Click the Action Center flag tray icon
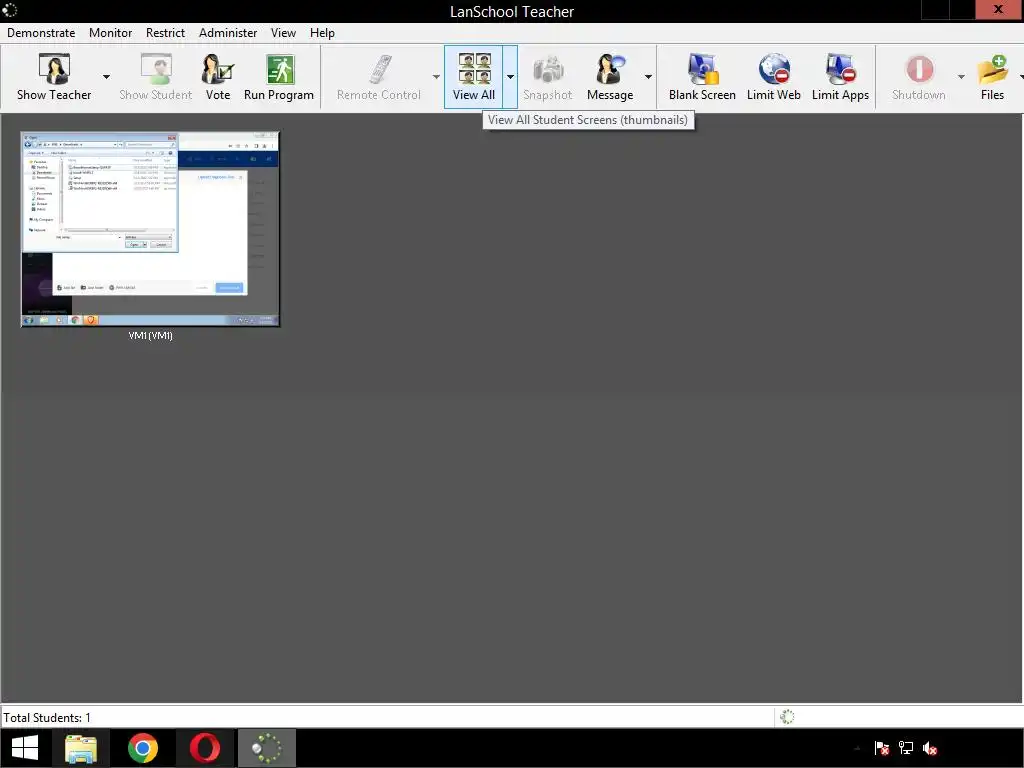Image resolution: width=1024 pixels, height=768 pixels. (x=882, y=748)
